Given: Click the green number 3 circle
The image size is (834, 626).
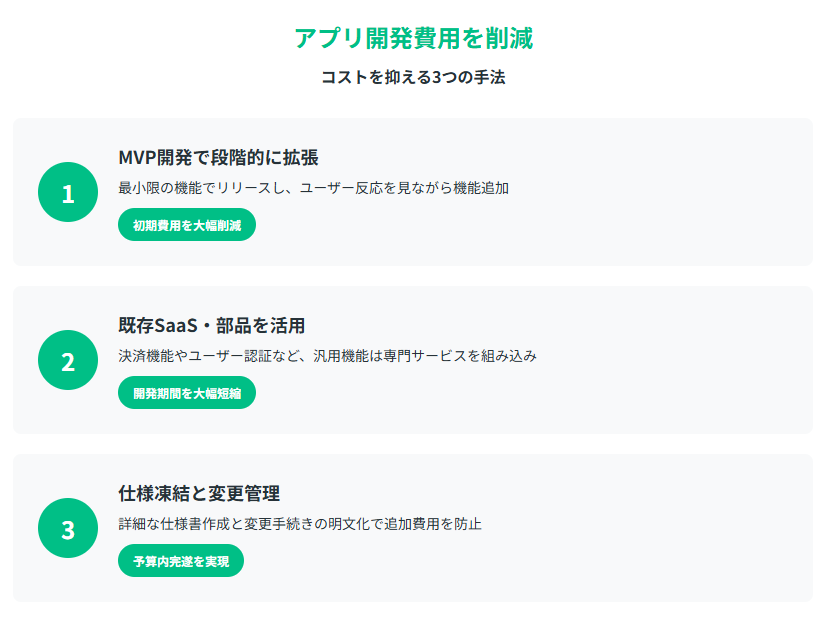Looking at the screenshot, I should (x=68, y=528).
